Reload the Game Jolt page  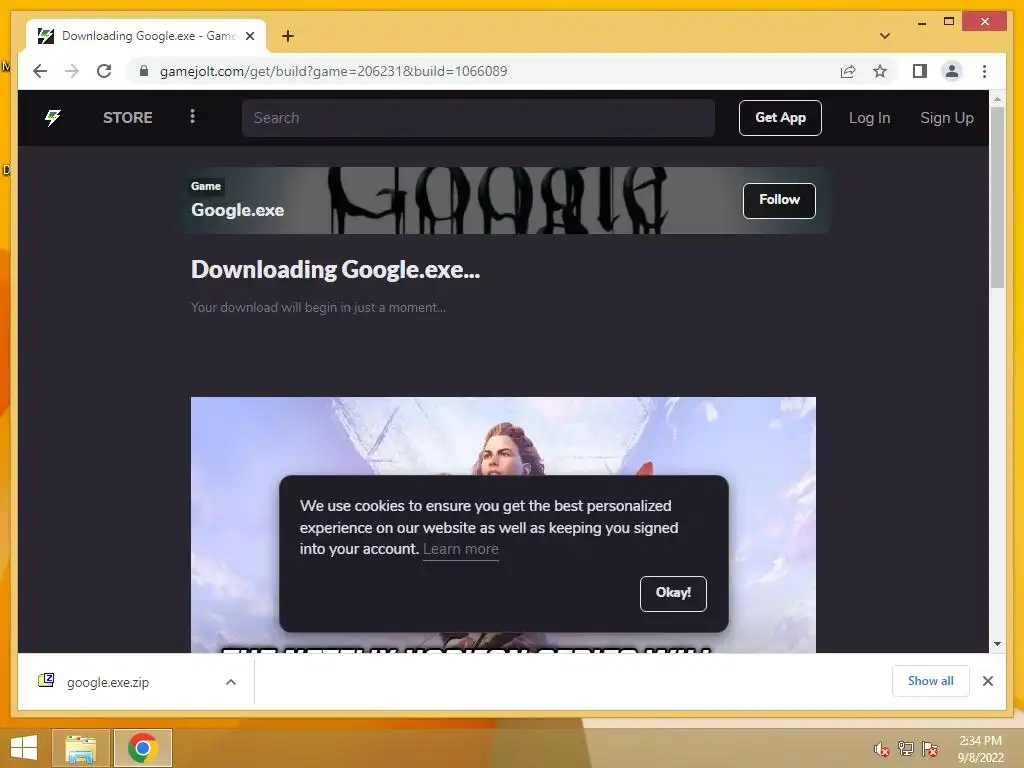tap(104, 71)
